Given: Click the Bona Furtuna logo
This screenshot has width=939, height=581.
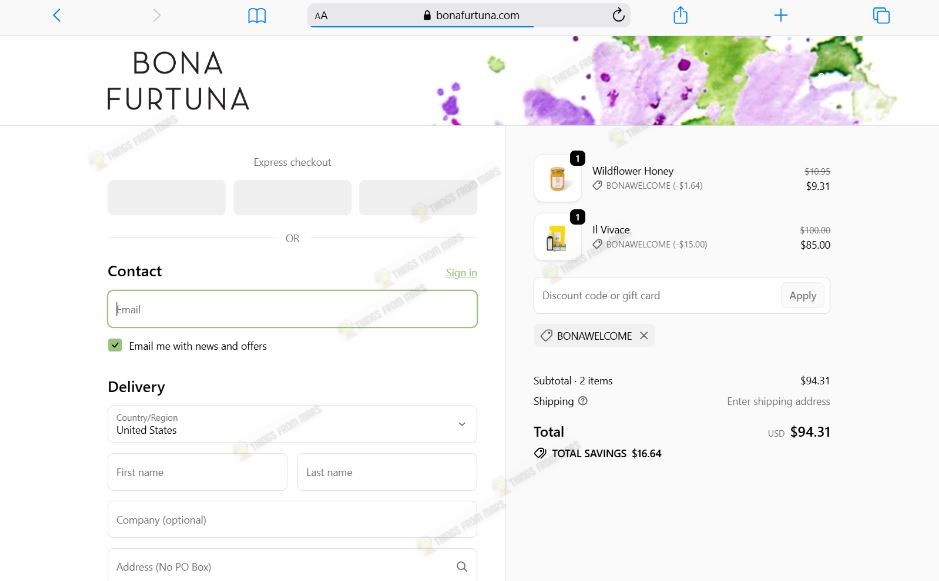Looking at the screenshot, I should [178, 81].
